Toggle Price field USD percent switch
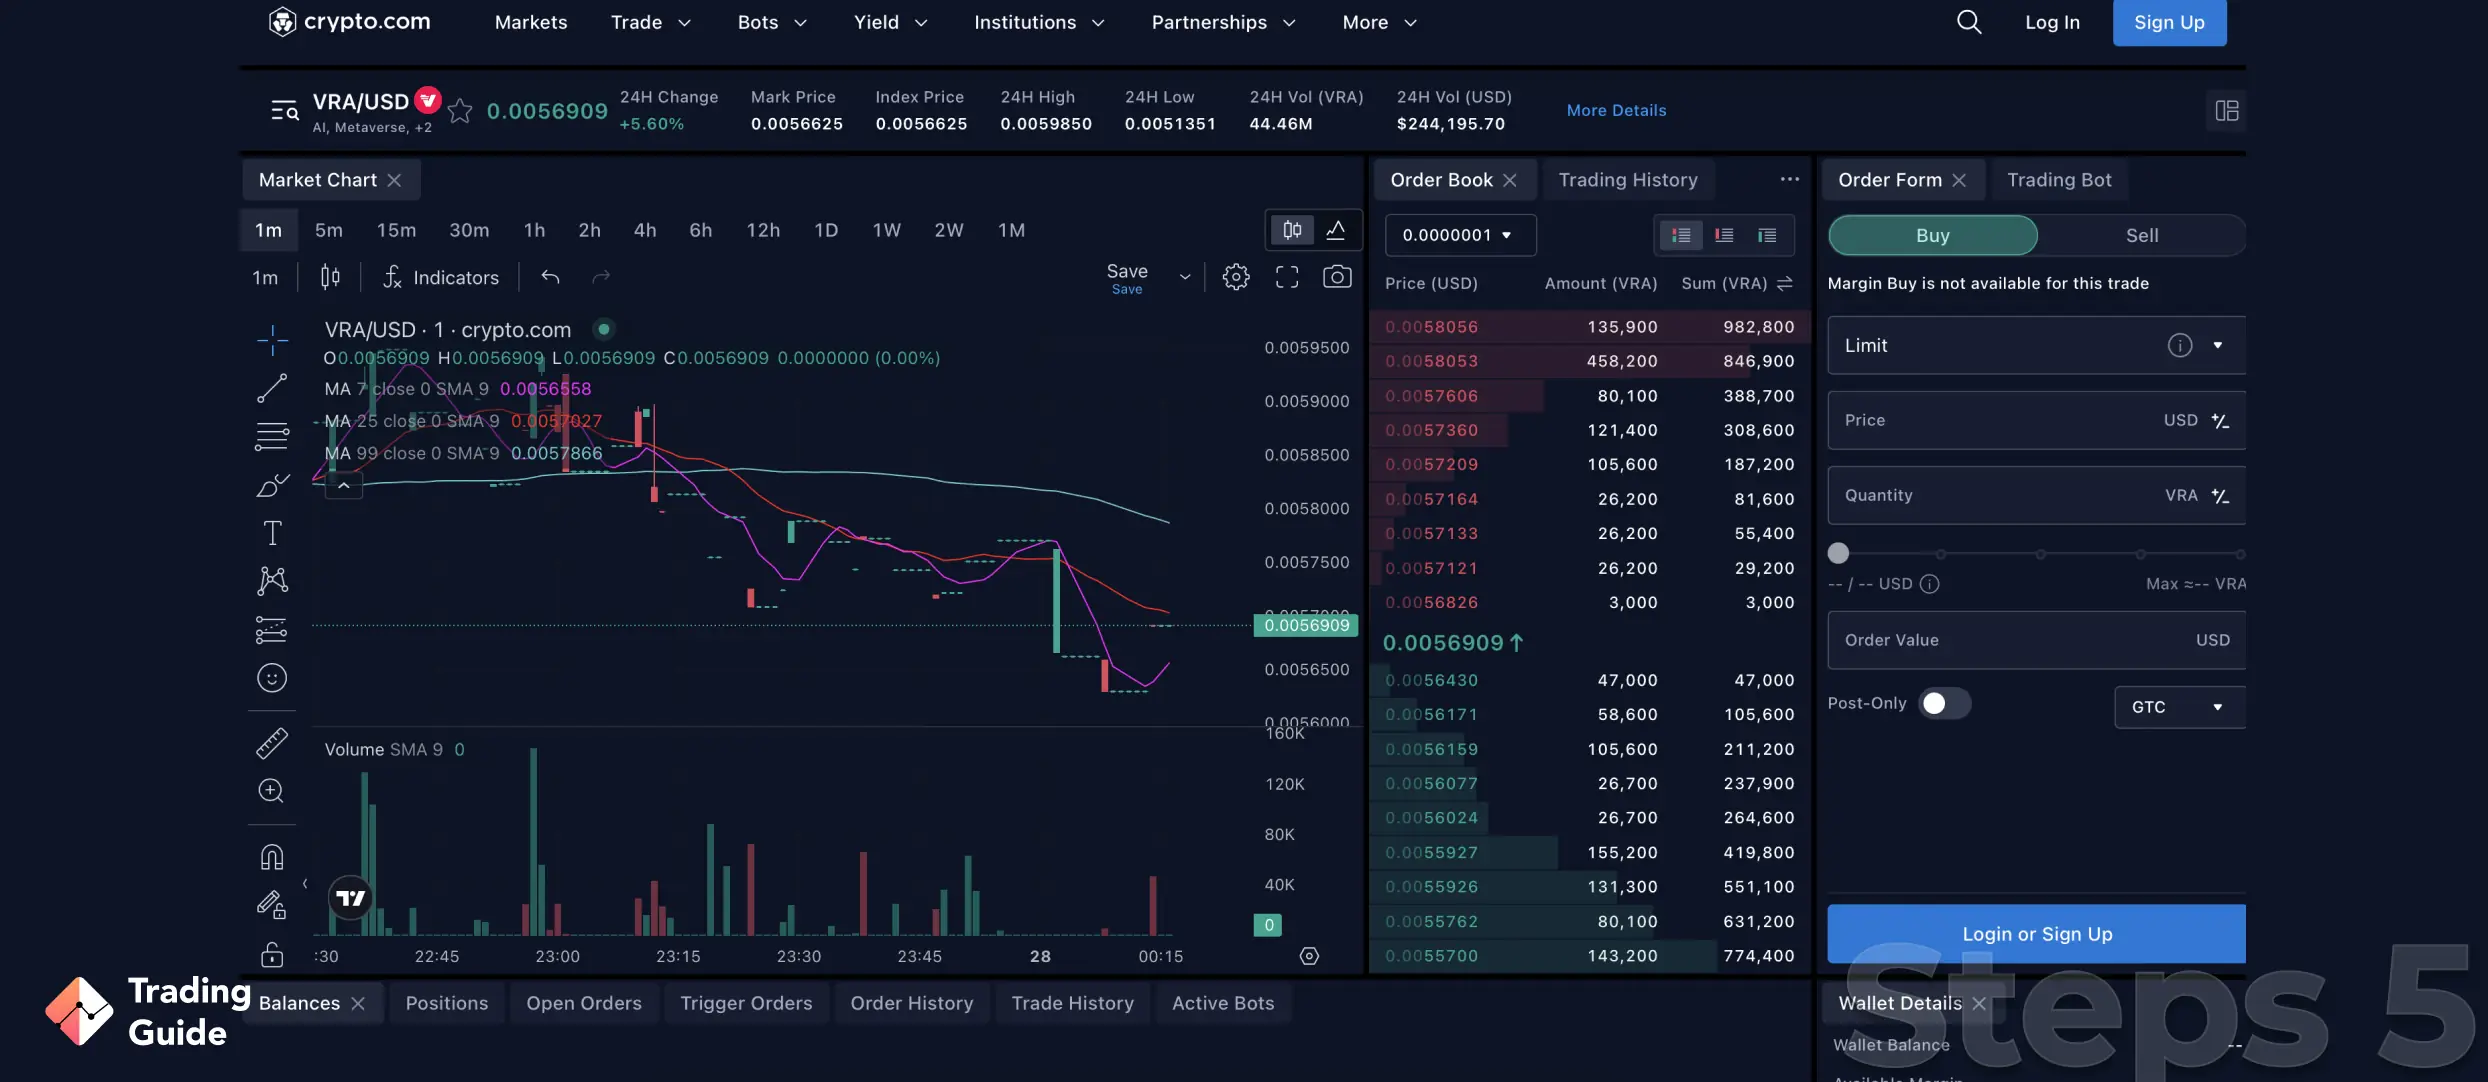The height and width of the screenshot is (1082, 2488). click(2220, 421)
